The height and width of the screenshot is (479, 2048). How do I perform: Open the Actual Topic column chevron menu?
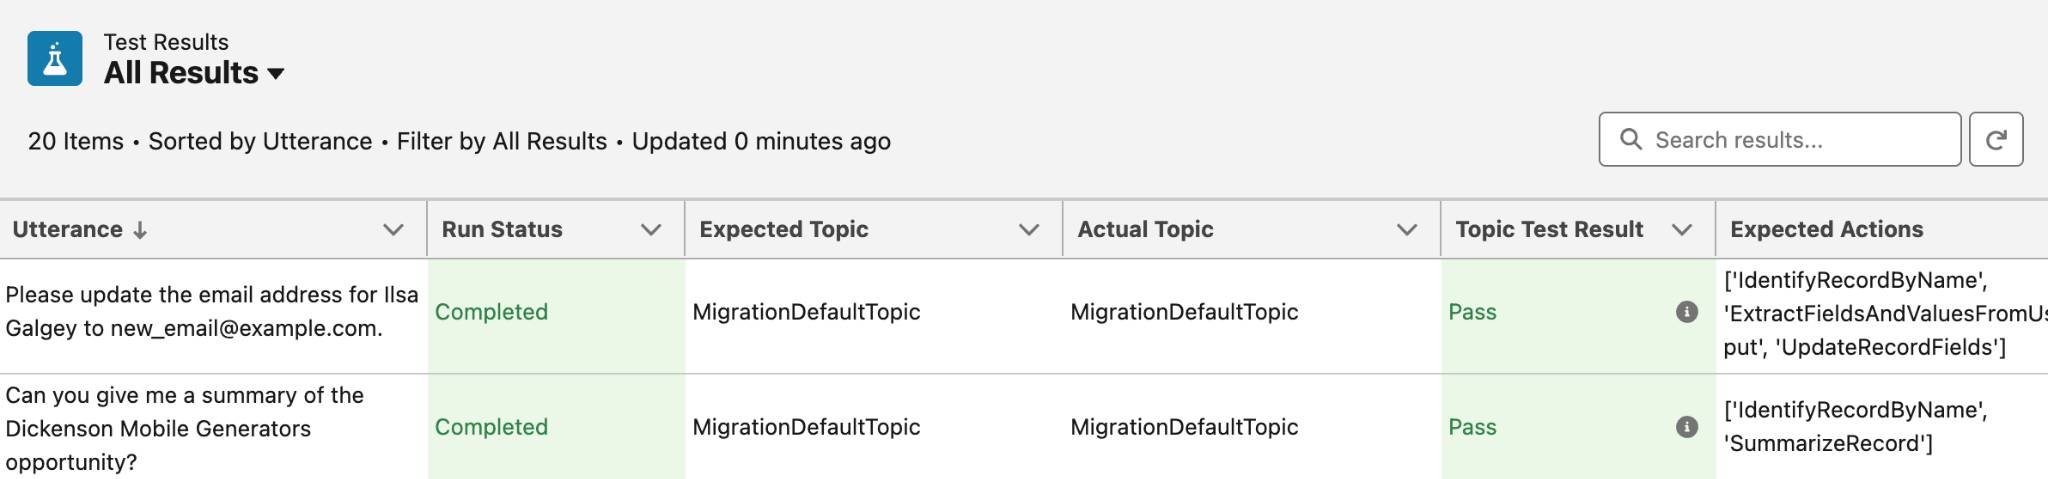[x=1407, y=230]
